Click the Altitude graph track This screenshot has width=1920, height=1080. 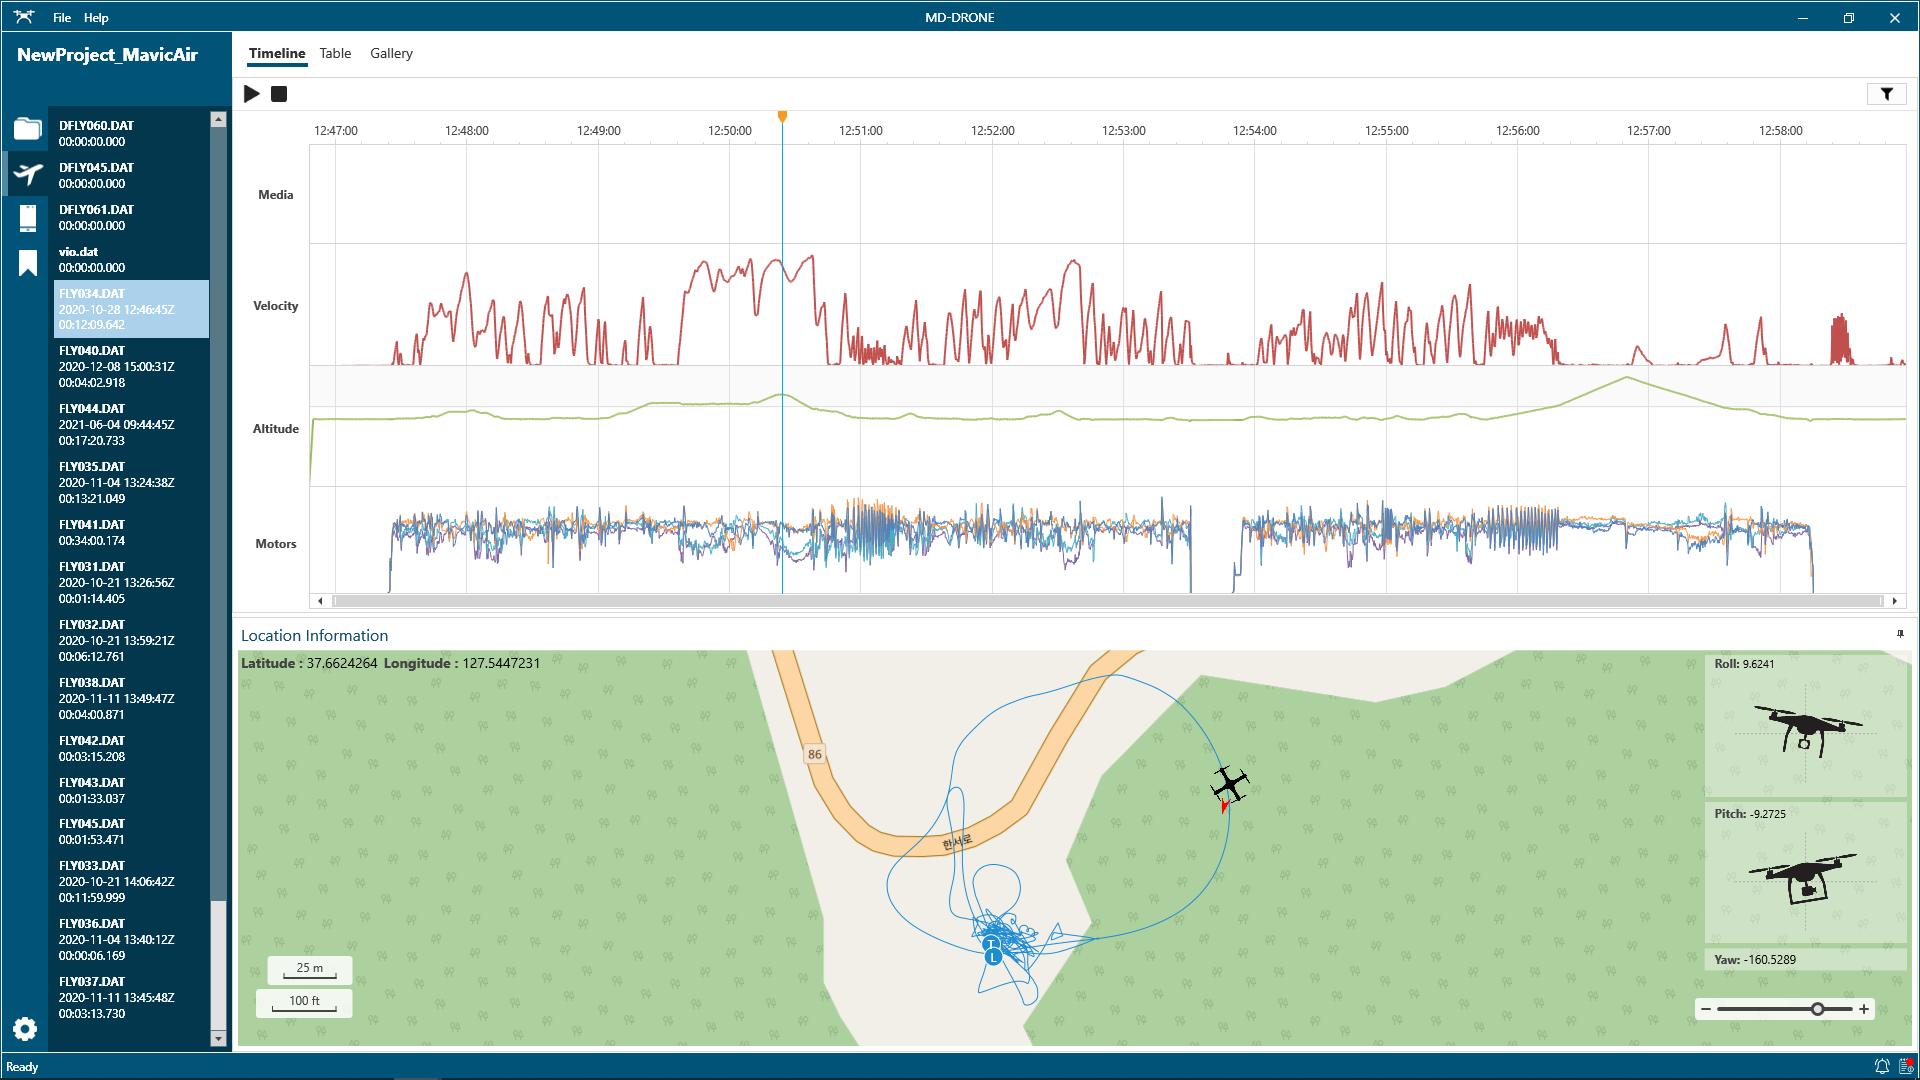1107,428
